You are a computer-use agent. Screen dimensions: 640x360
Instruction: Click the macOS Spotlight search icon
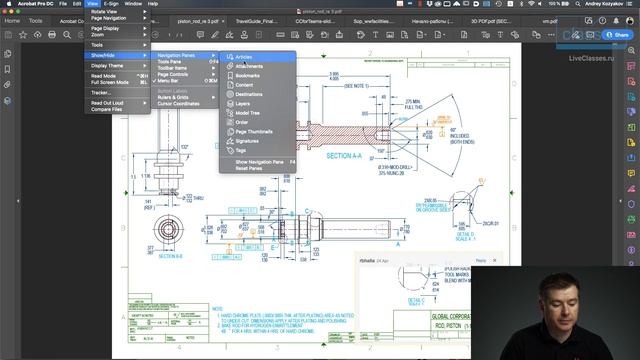(578, 4)
